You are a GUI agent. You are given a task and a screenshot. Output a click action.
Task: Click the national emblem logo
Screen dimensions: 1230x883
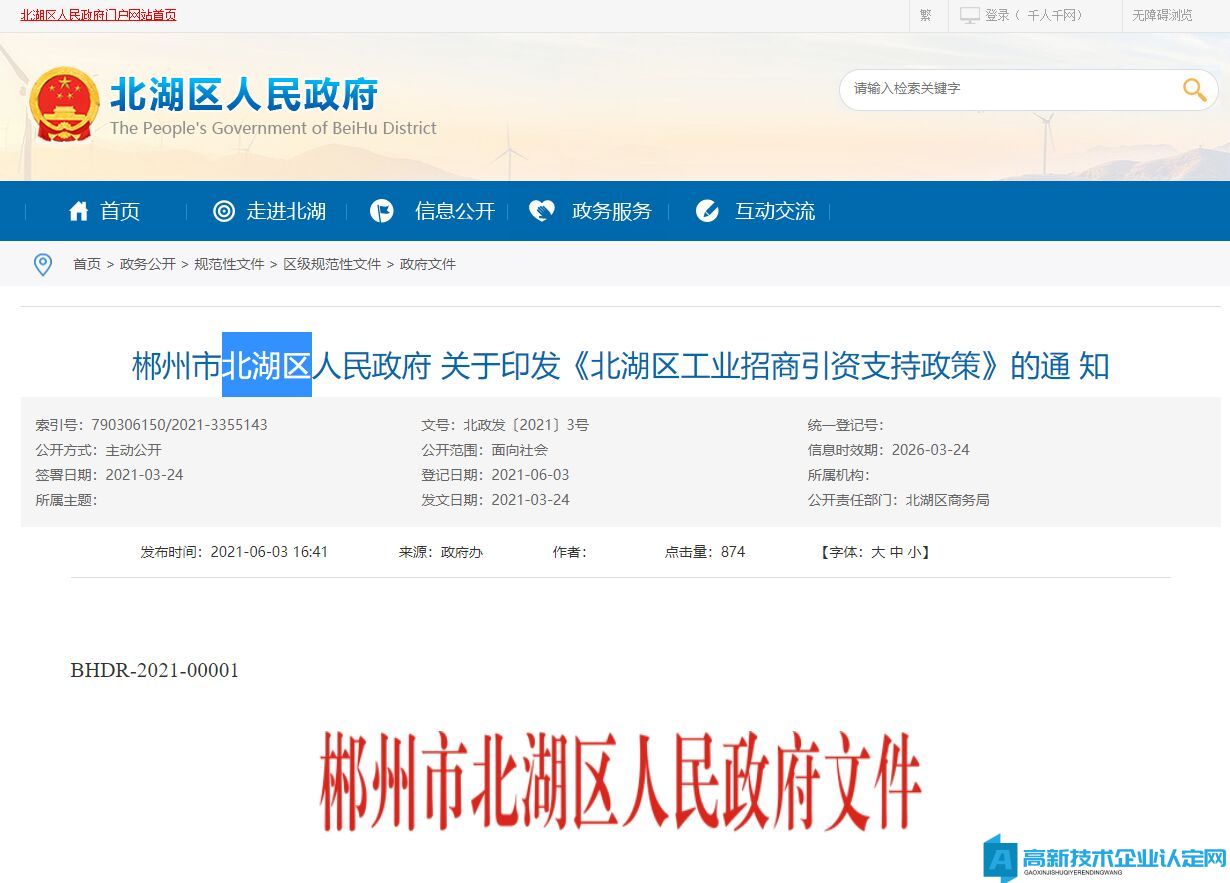click(64, 105)
